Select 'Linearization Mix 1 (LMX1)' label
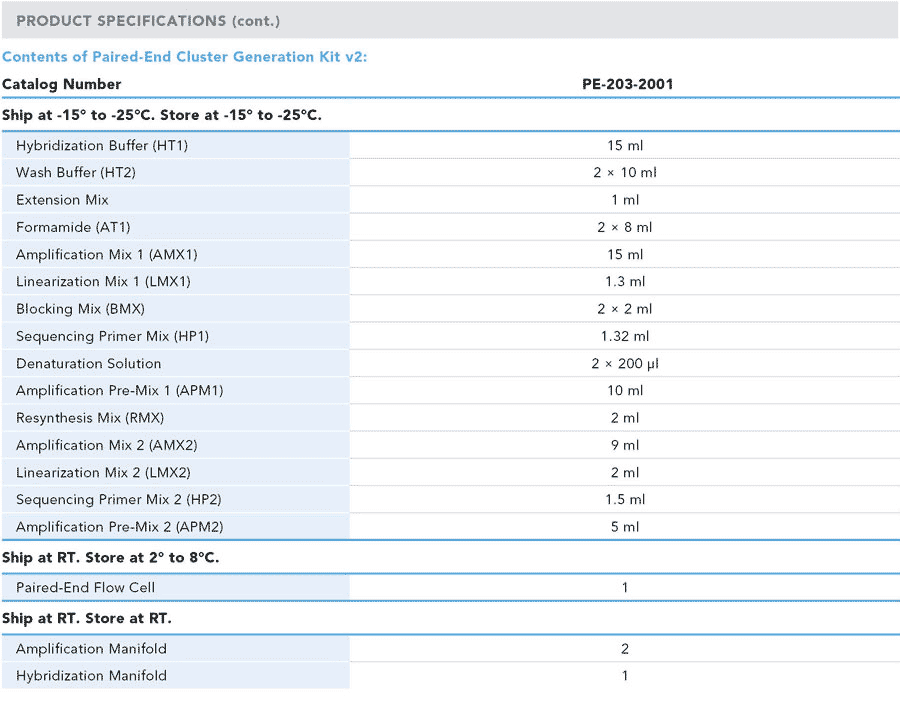This screenshot has height=722, width=900. 103,282
